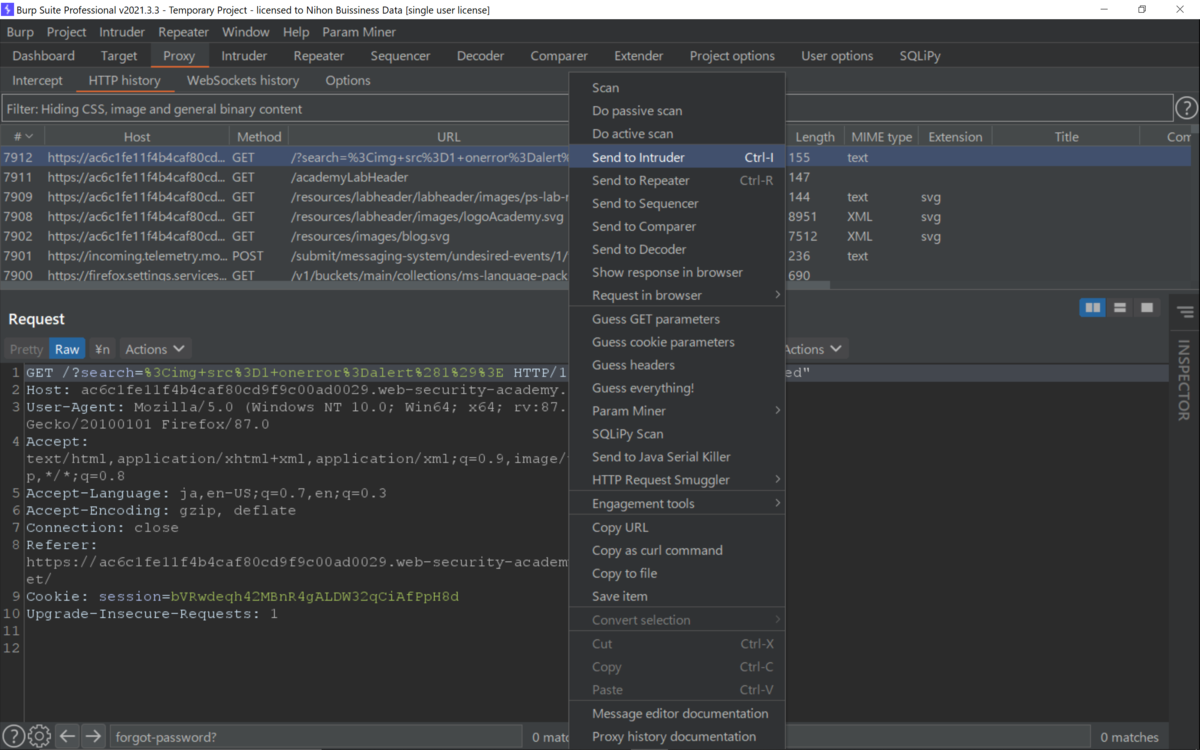Image resolution: width=1200 pixels, height=750 pixels.
Task: Select Send to Comparer
Action: point(677,226)
